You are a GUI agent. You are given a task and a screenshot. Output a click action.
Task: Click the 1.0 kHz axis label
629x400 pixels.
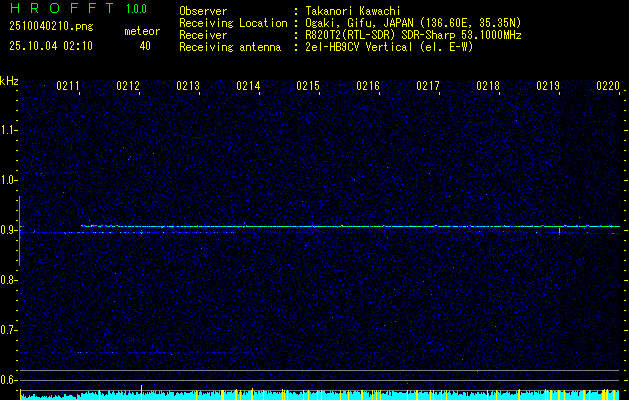click(8, 180)
